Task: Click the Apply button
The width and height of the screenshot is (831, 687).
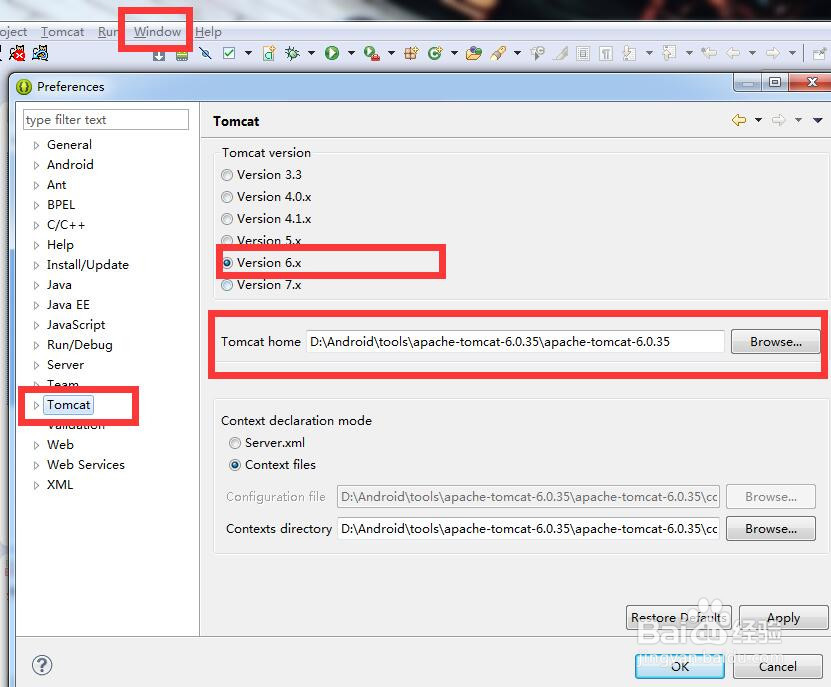Action: pyautogui.click(x=783, y=618)
